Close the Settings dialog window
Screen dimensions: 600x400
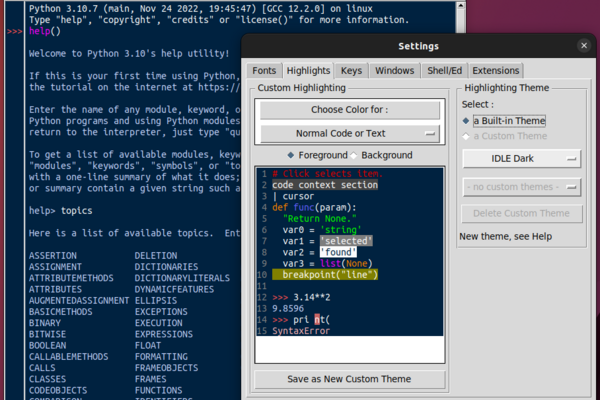click(583, 46)
